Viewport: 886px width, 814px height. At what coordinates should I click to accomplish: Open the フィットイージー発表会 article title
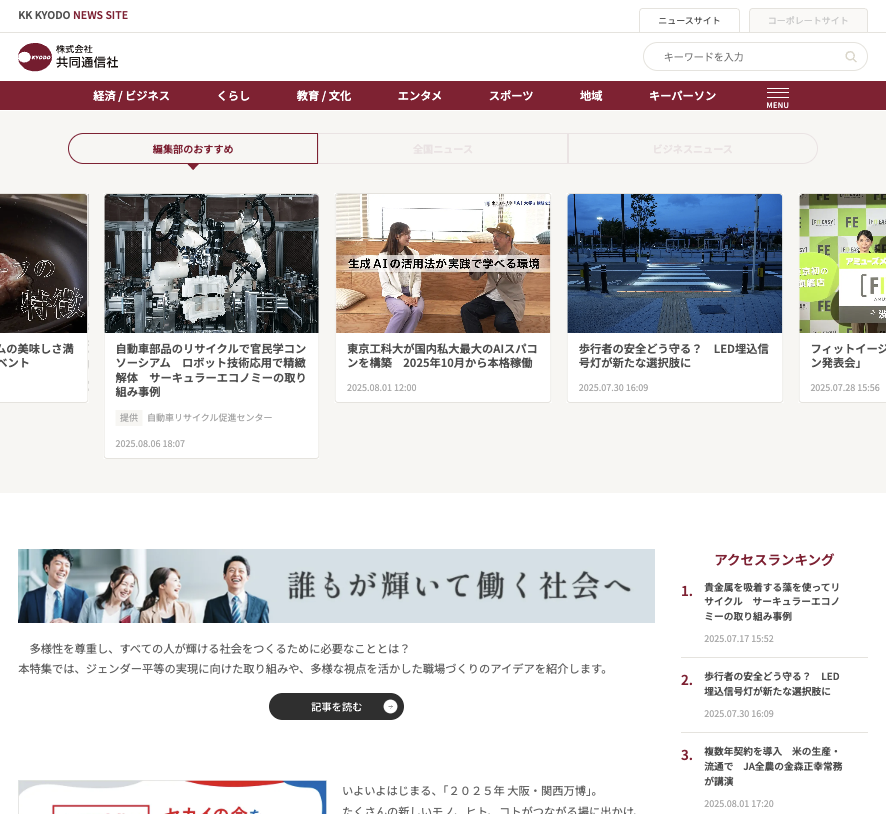tap(848, 356)
